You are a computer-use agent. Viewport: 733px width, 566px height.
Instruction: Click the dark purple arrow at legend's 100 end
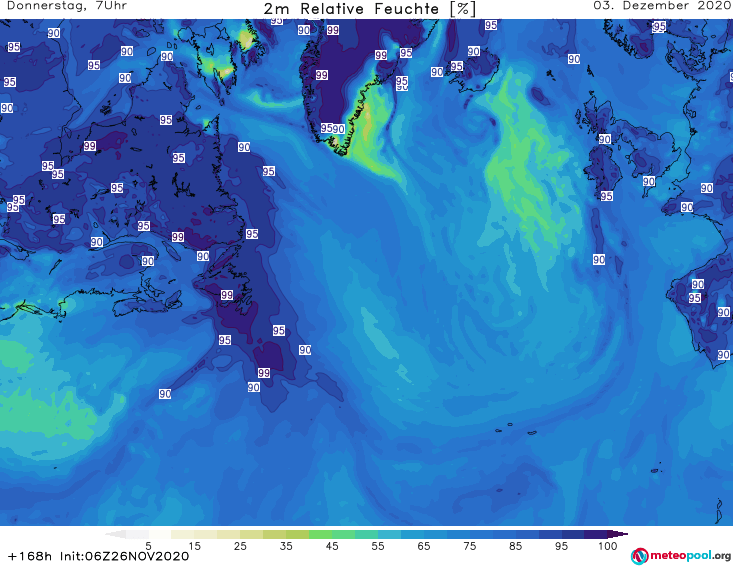click(618, 534)
